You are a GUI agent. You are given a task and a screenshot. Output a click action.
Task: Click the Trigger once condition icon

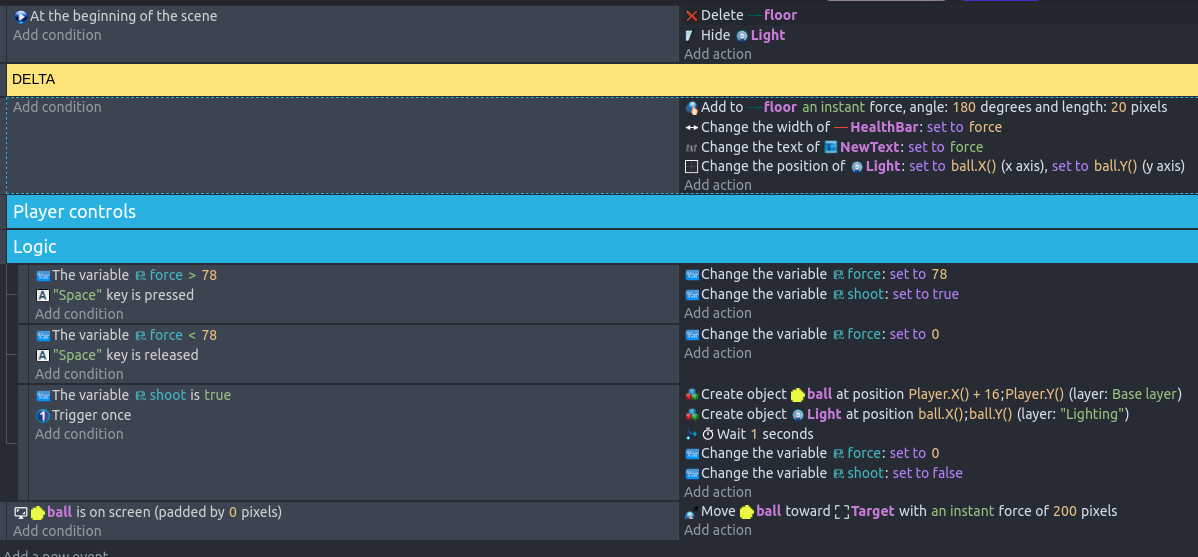[42, 415]
